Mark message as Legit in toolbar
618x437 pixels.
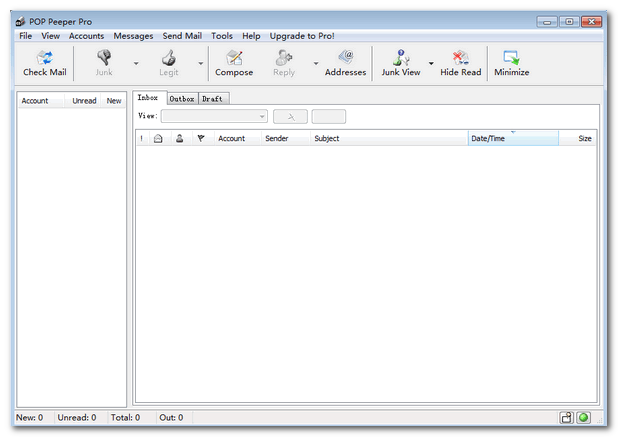point(169,63)
